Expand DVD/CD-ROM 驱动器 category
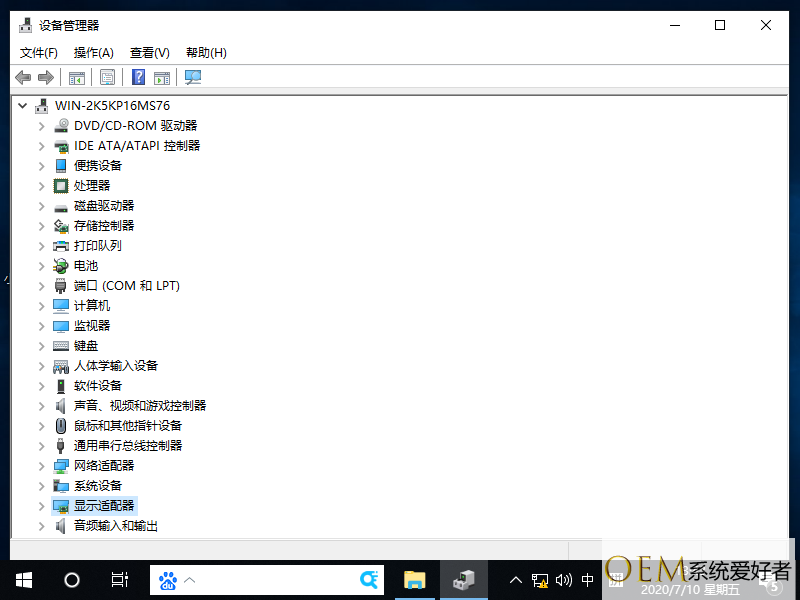This screenshot has height=600, width=800. tap(41, 126)
